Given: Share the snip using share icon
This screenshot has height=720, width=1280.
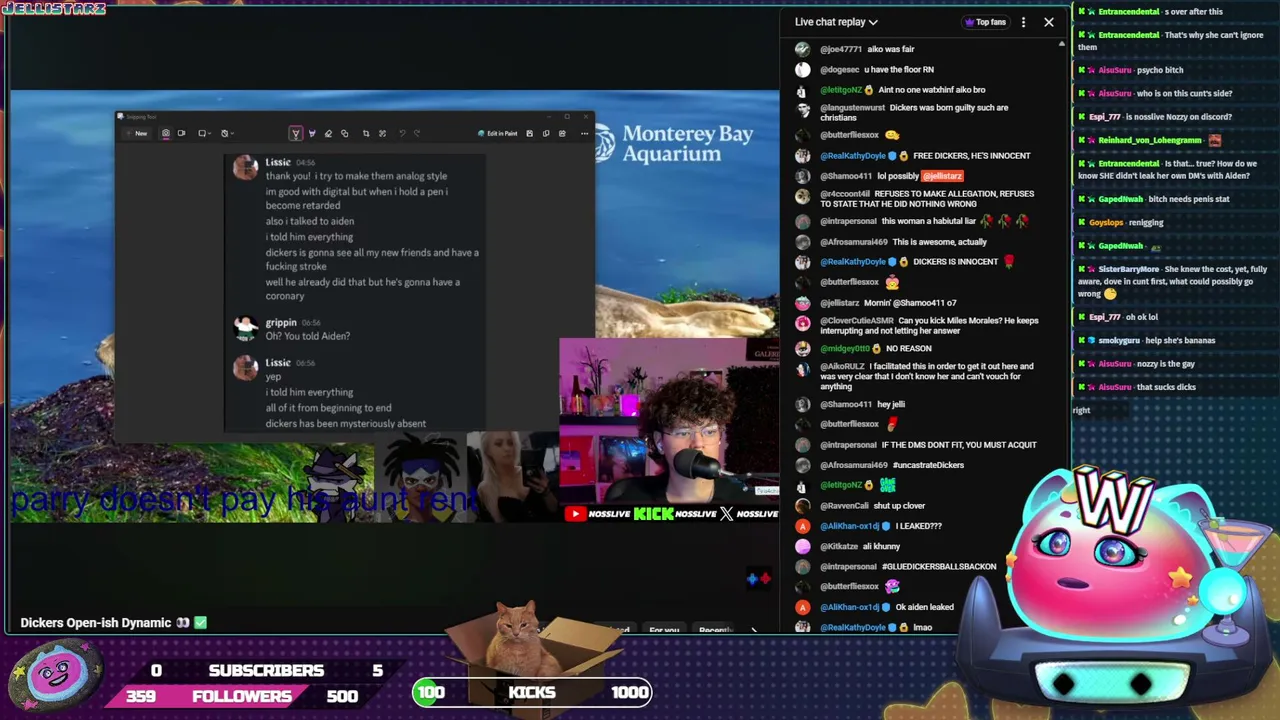Looking at the screenshot, I should (x=562, y=133).
